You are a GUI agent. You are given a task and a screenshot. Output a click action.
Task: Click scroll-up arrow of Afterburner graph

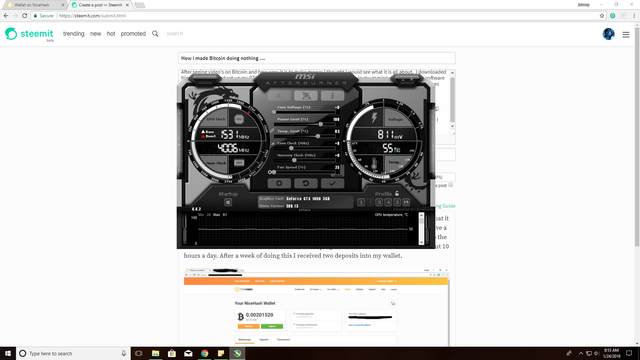421,215
